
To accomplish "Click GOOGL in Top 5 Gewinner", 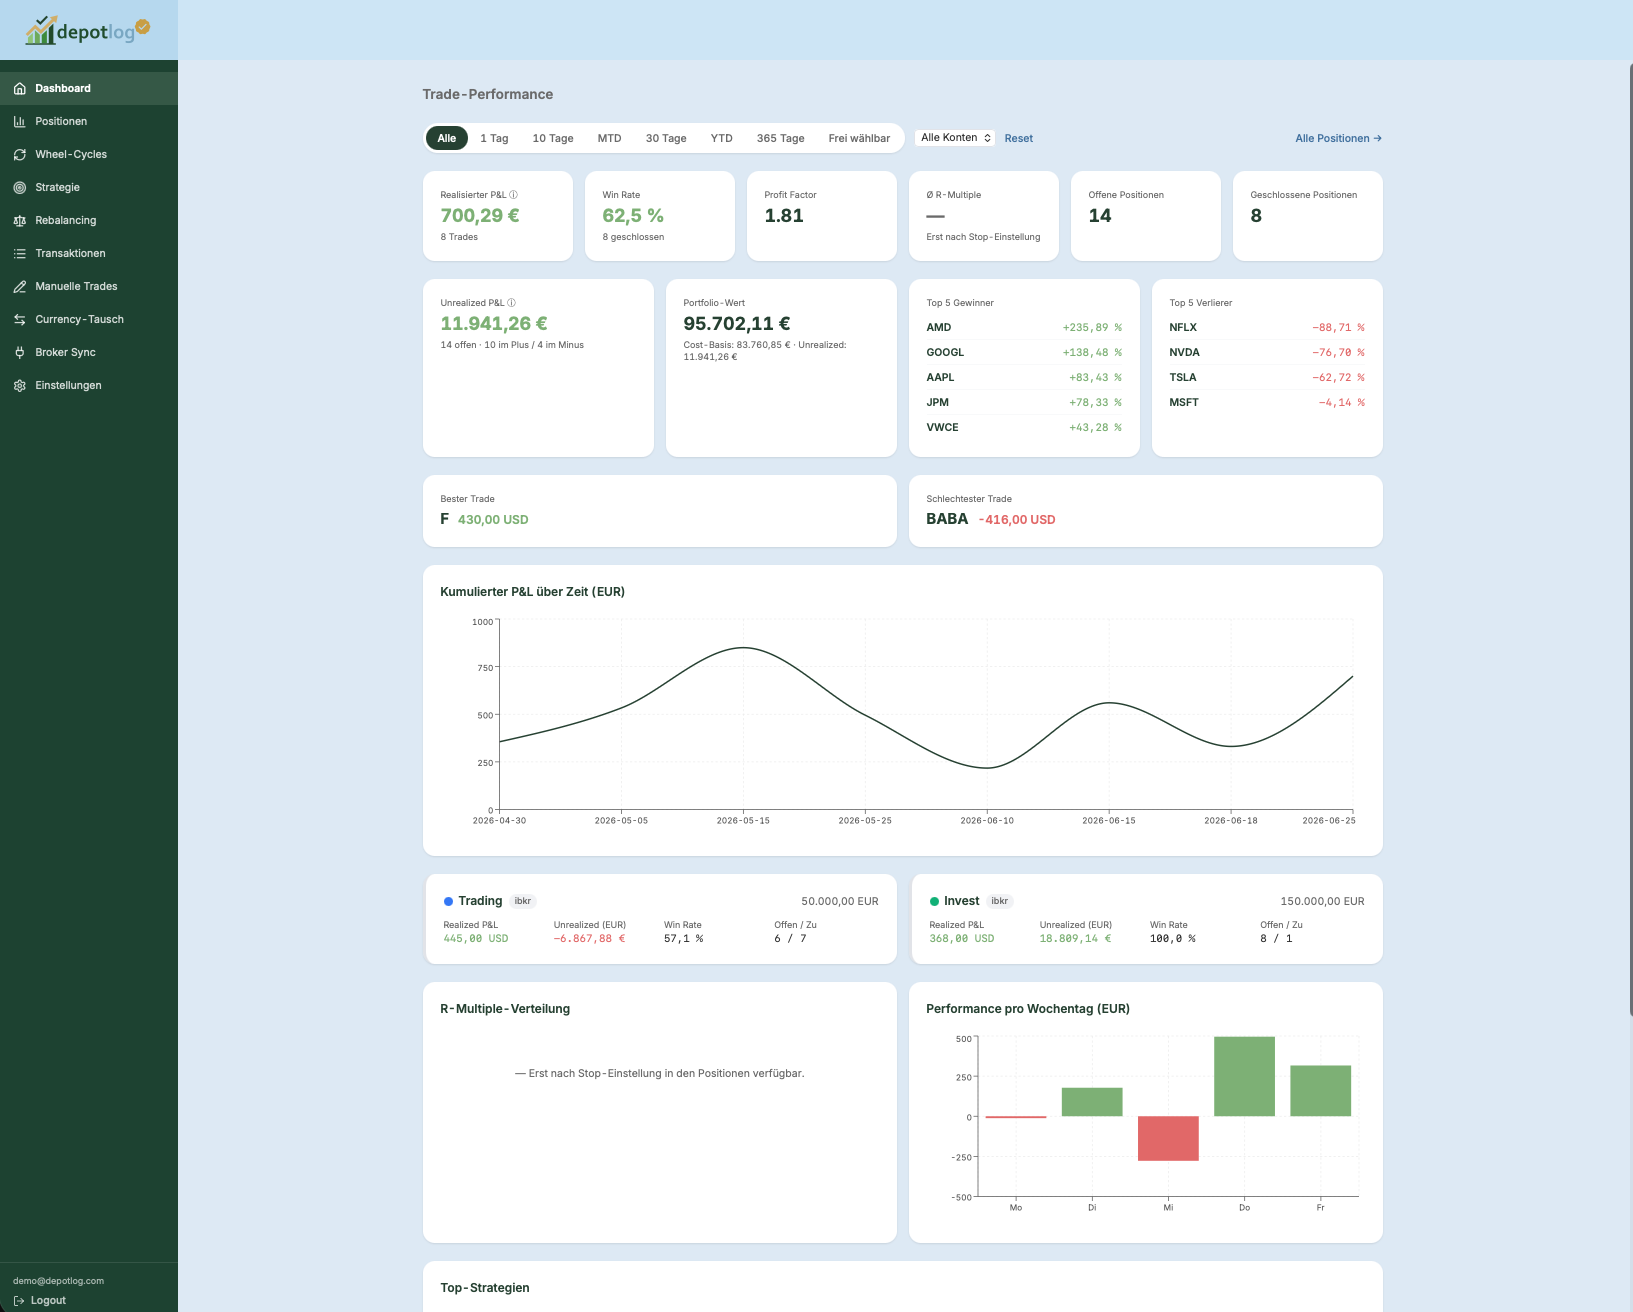I will [1024, 352].
